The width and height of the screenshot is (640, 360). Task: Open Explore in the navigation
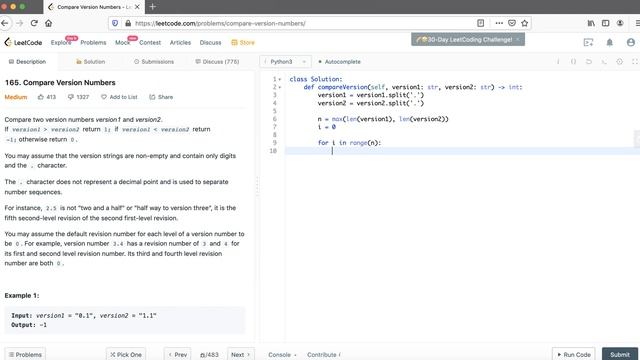[x=61, y=42]
